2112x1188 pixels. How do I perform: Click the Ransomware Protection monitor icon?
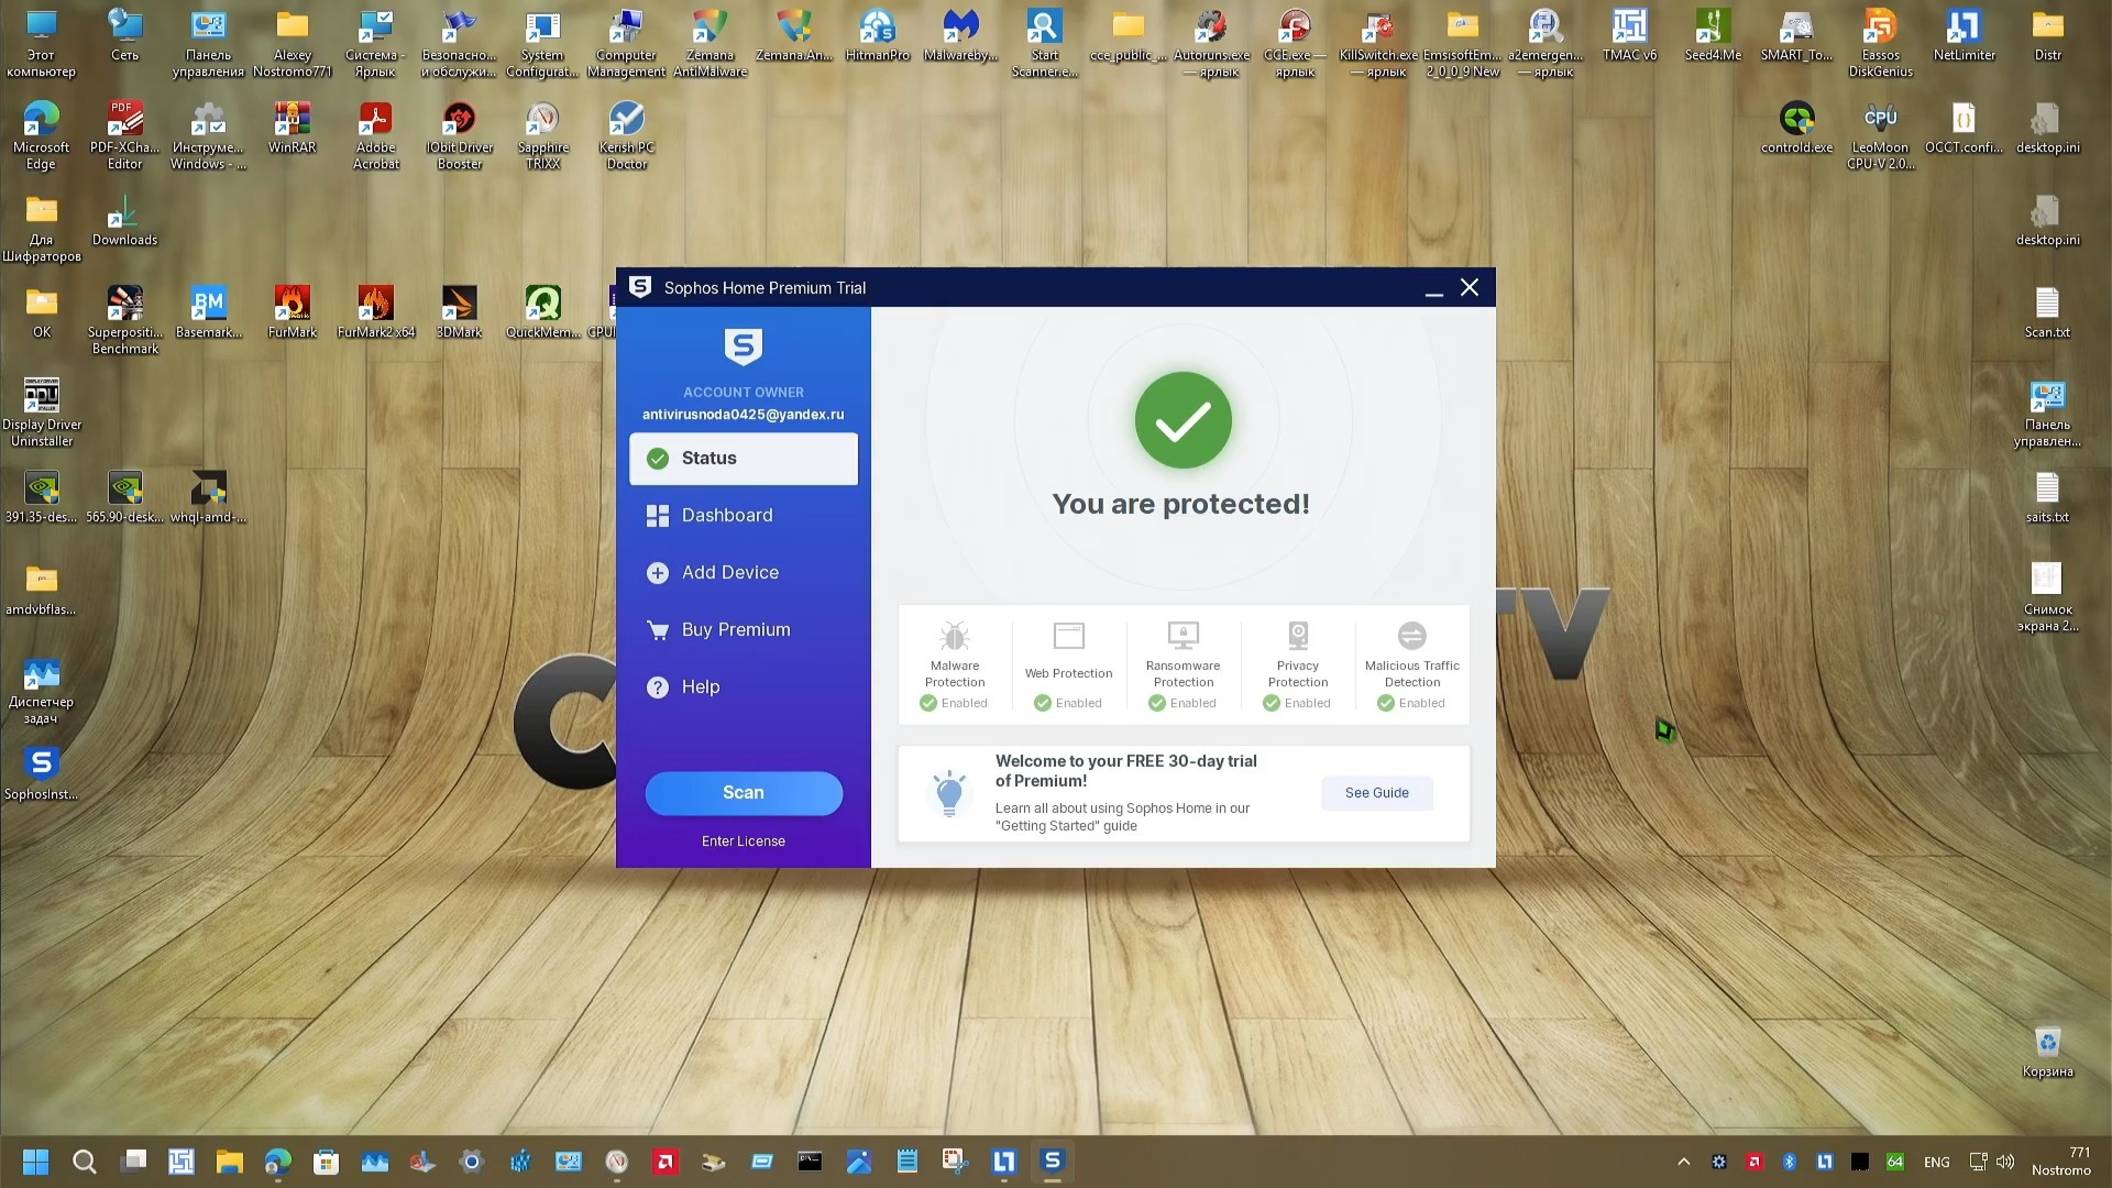click(x=1182, y=635)
